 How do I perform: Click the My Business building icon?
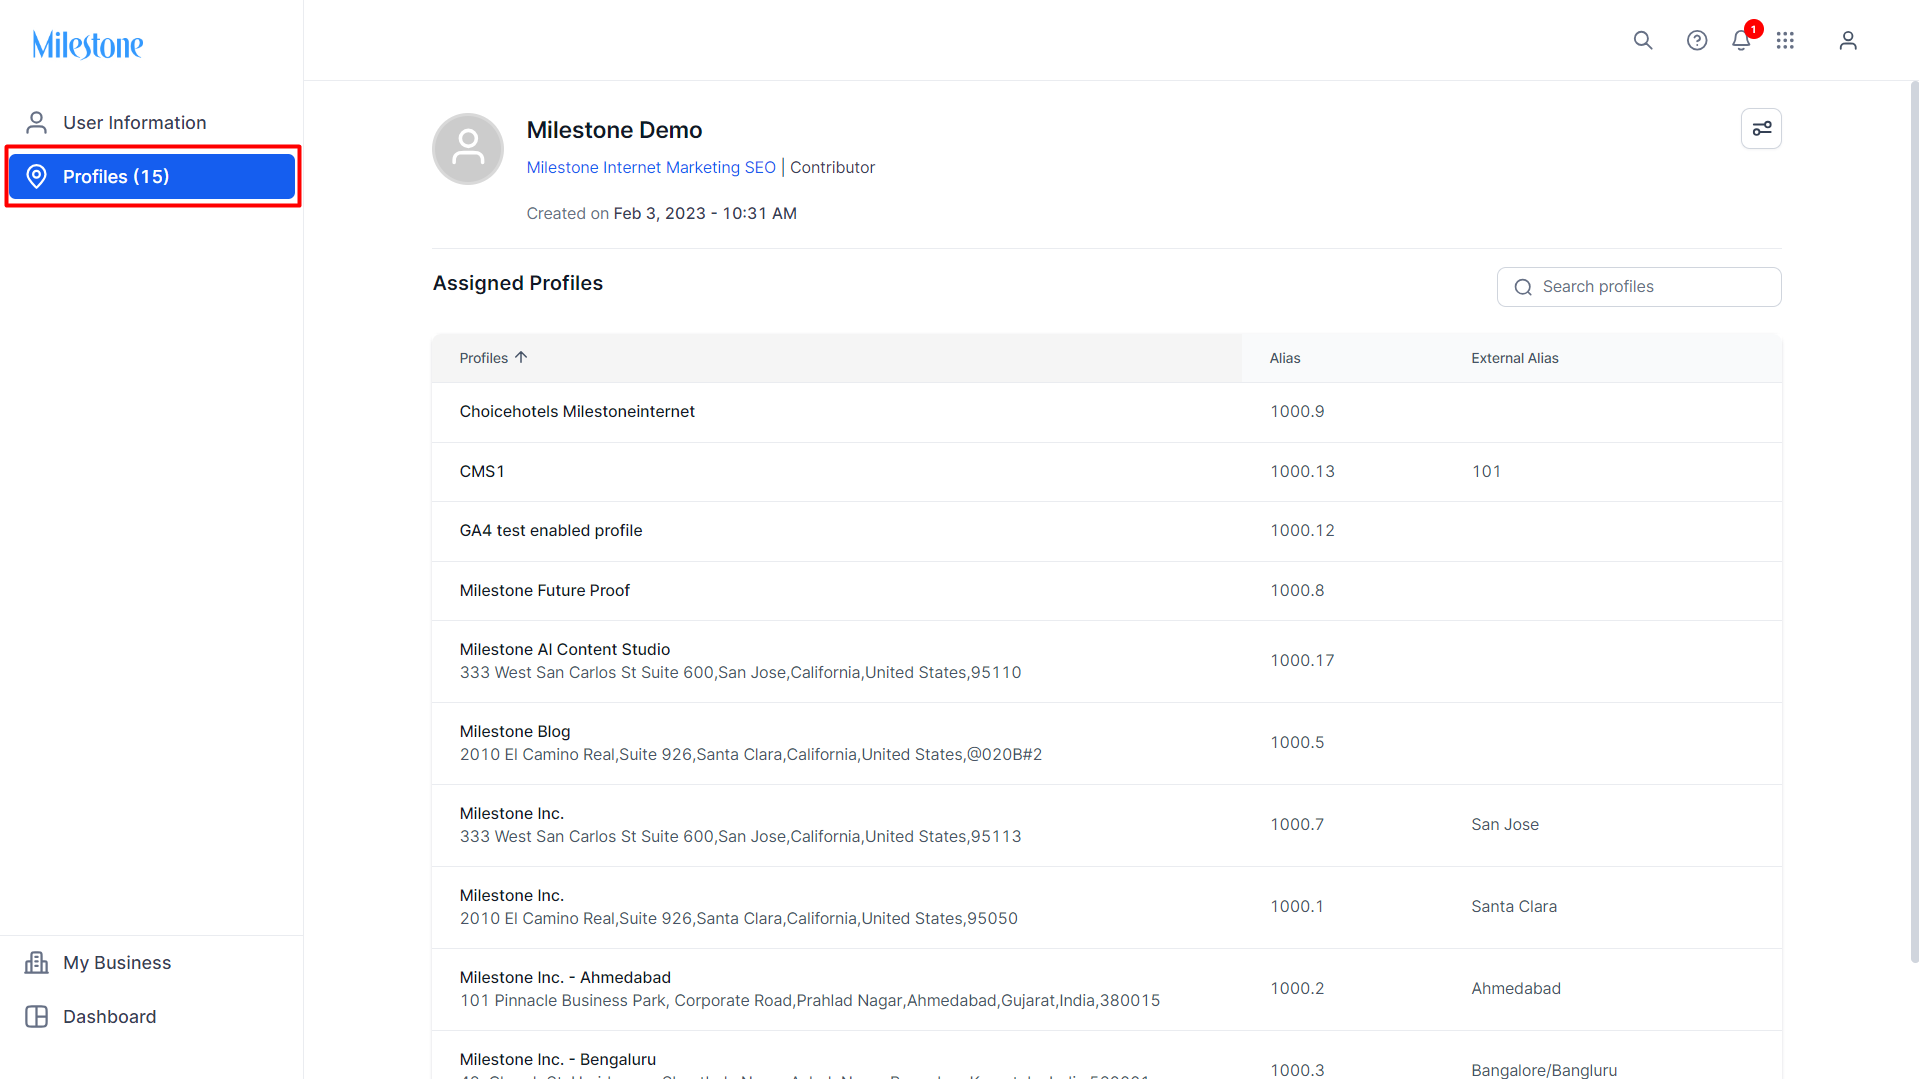[37, 963]
